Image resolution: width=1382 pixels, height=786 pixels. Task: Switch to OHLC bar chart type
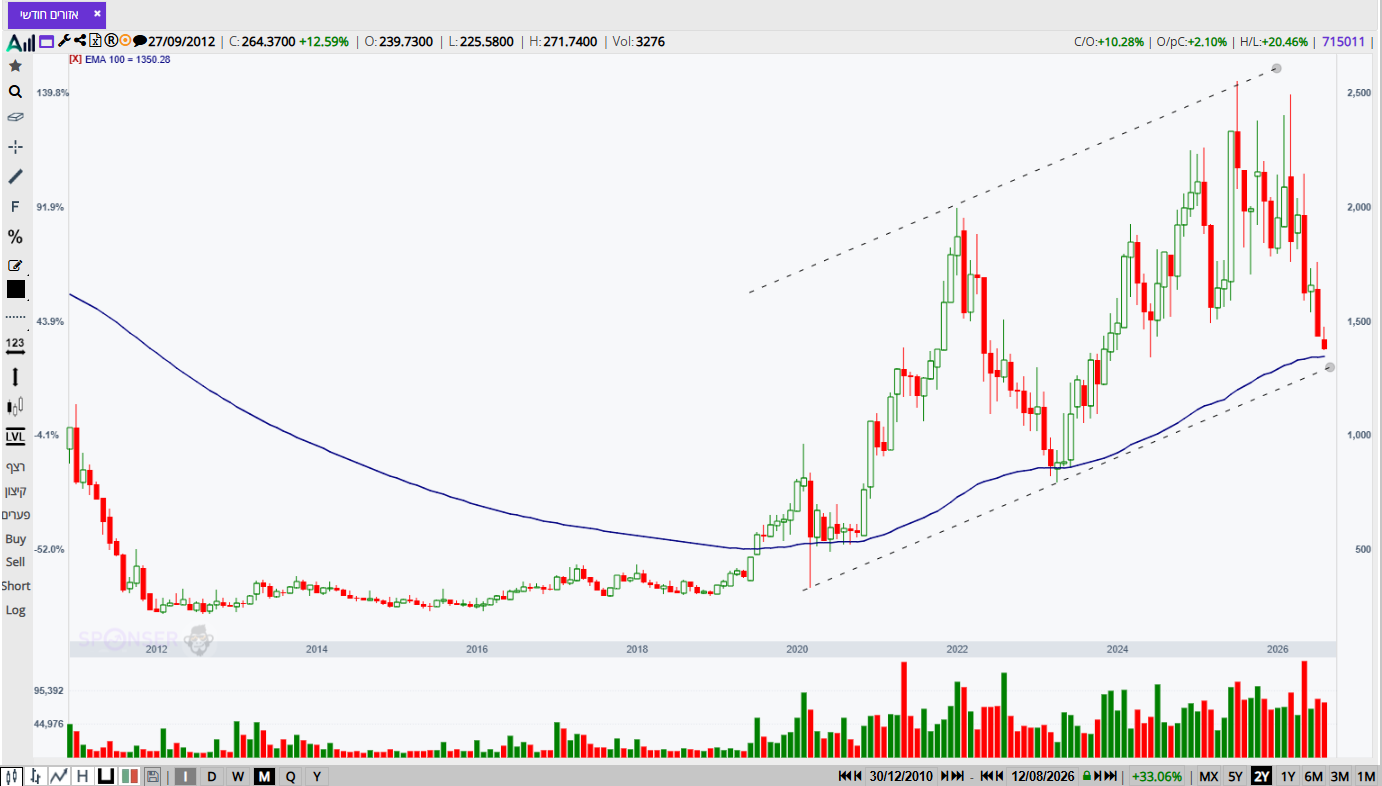click(36, 776)
